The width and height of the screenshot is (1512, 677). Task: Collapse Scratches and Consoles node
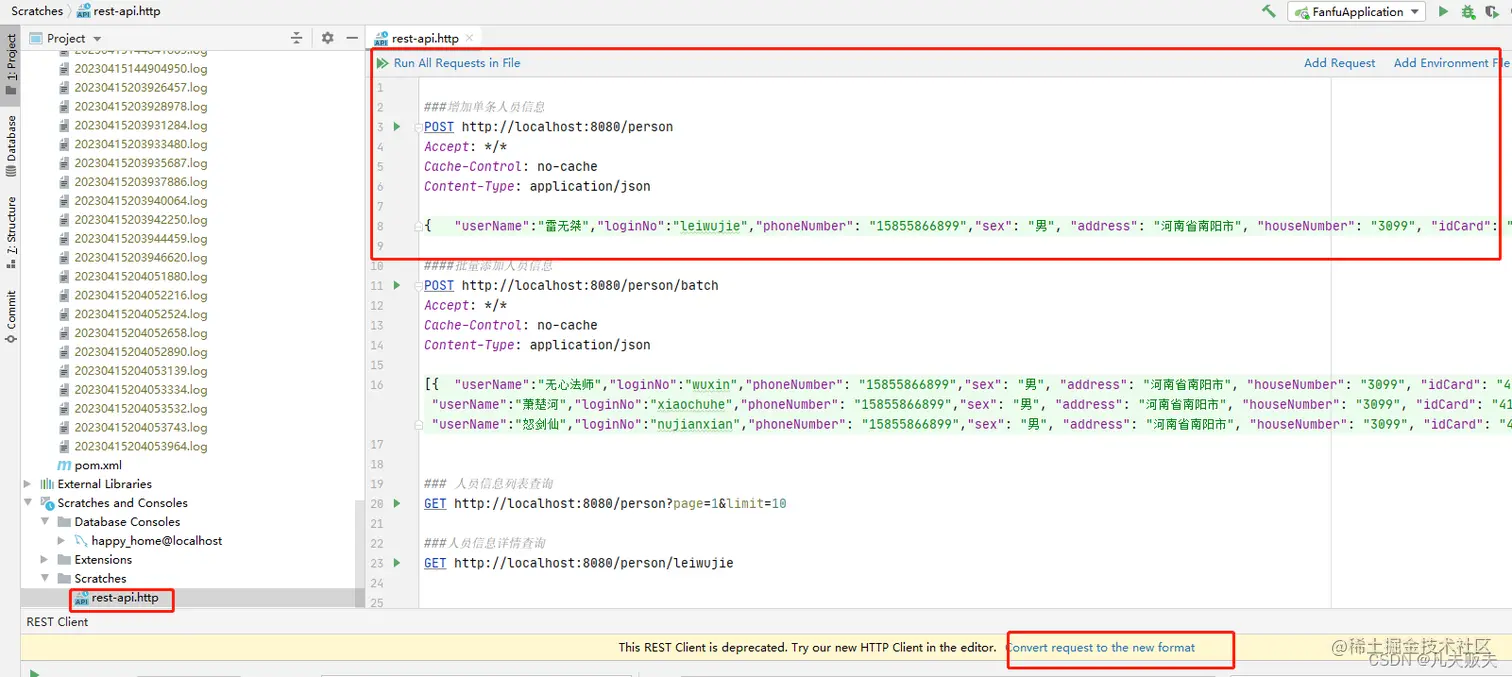point(27,503)
